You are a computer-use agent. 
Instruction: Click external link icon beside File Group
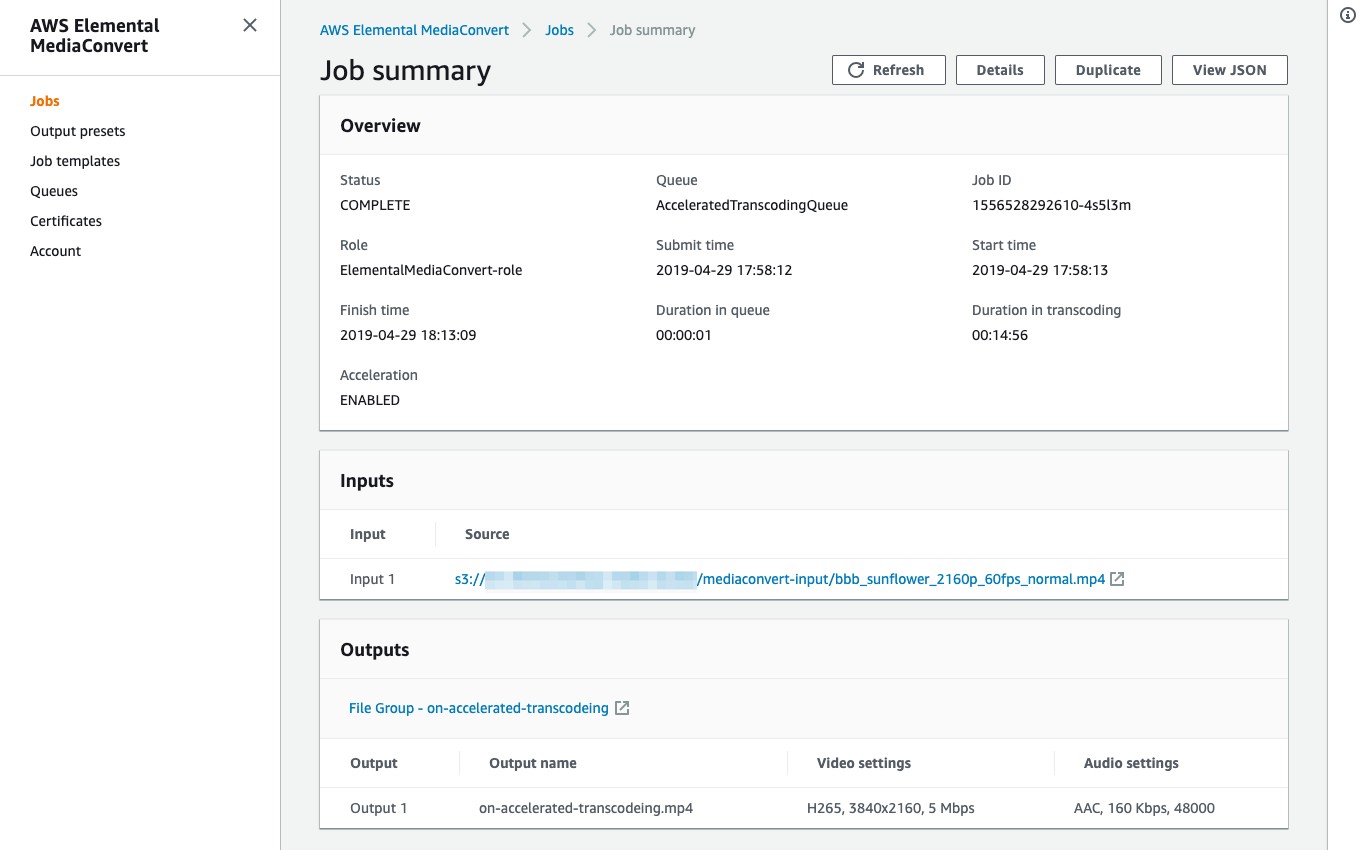622,708
